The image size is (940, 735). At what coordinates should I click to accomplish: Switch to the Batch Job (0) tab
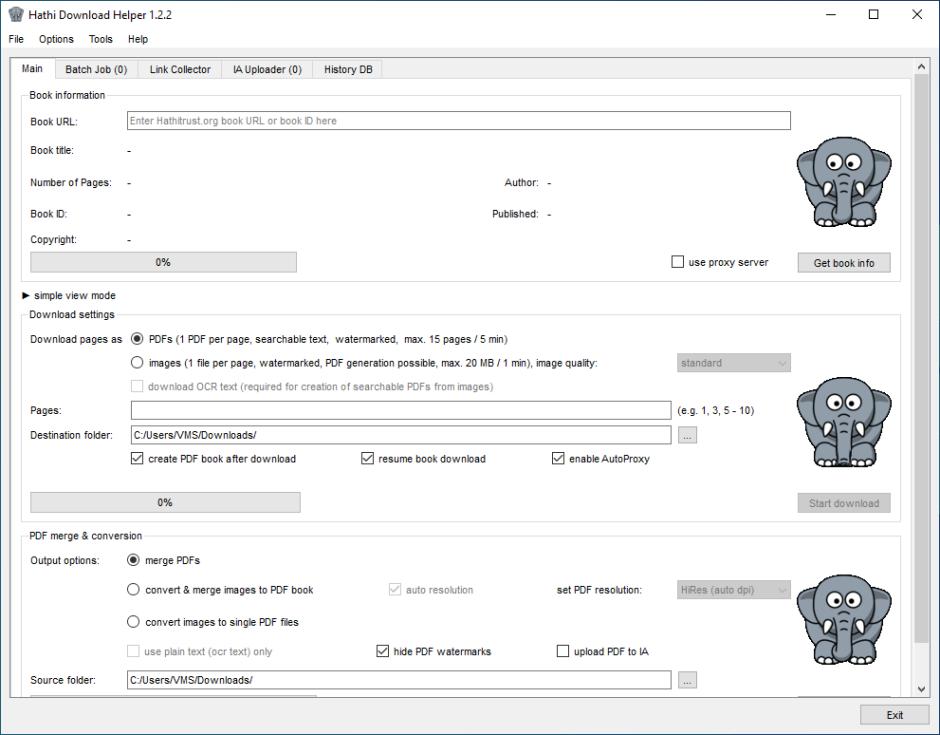click(96, 70)
